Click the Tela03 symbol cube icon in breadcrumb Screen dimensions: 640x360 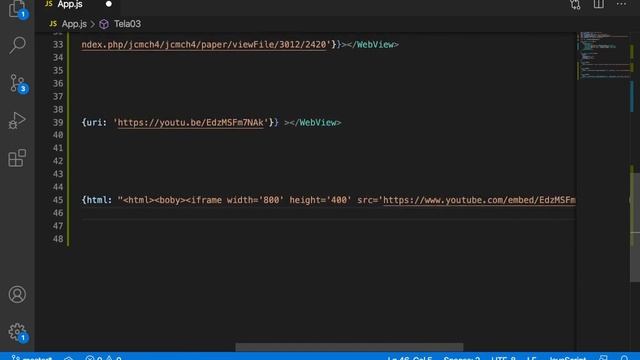point(104,24)
